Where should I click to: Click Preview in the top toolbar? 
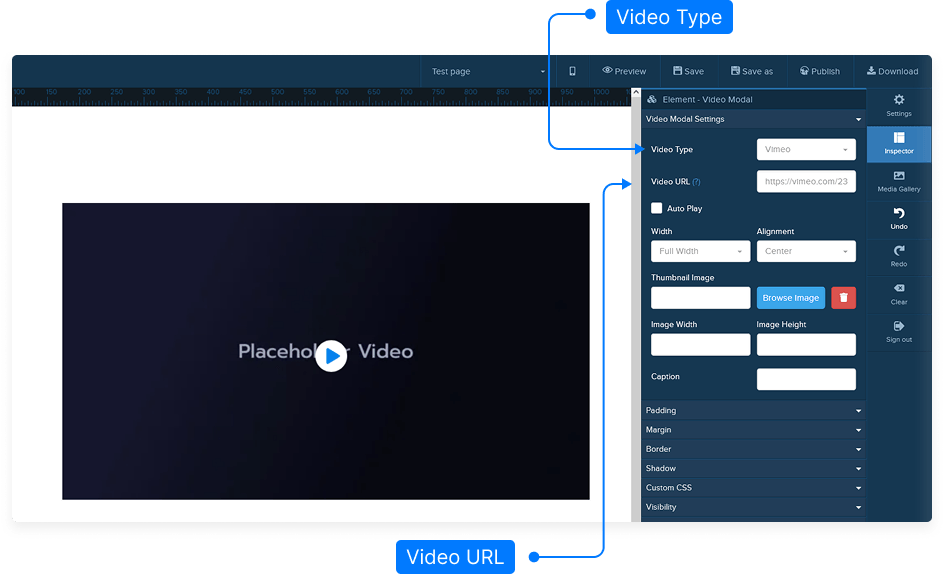624,71
